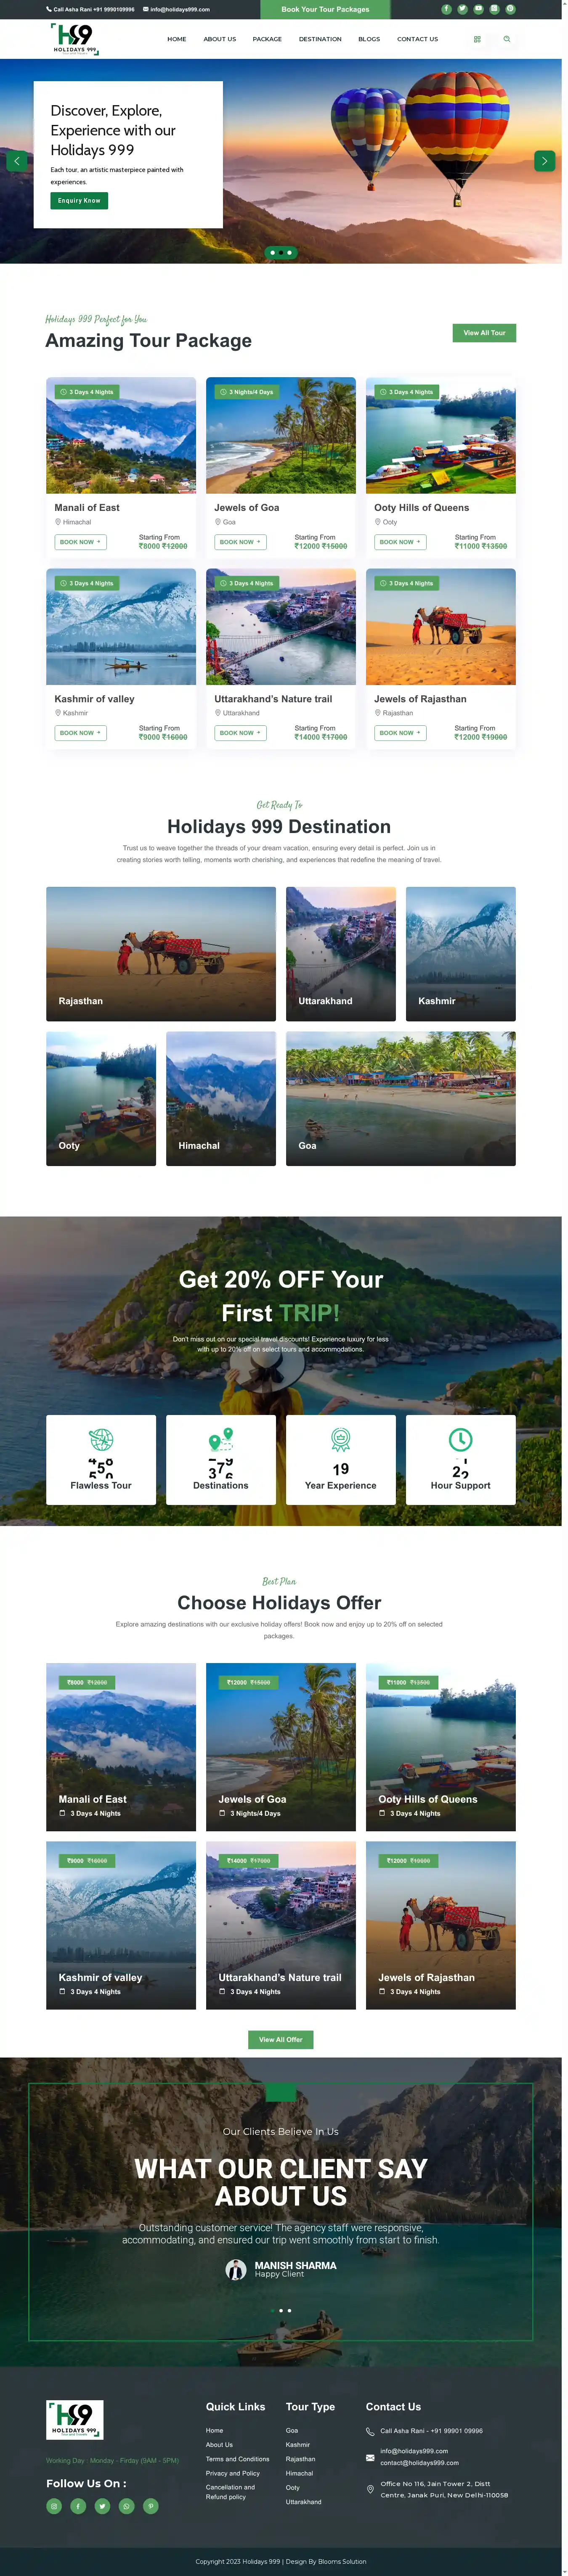Open the WhatsApp icon in the footer
This screenshot has width=568, height=2576.
[126, 2506]
